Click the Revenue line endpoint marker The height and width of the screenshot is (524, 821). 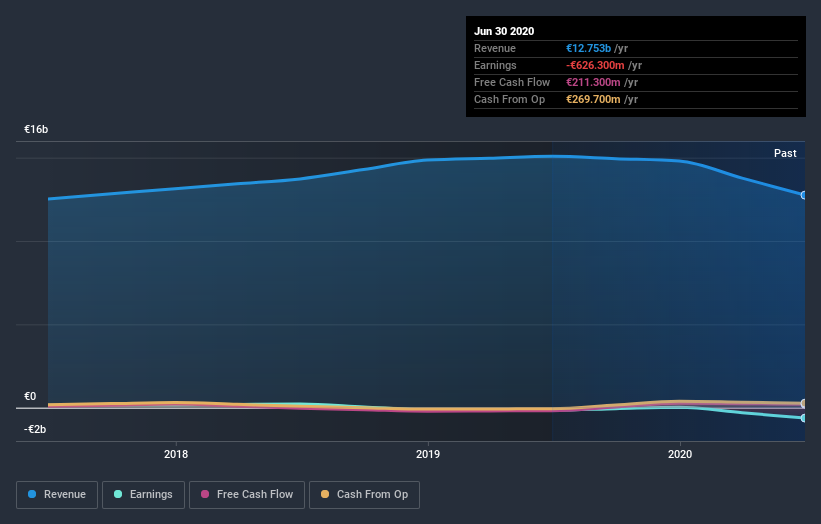tap(804, 195)
